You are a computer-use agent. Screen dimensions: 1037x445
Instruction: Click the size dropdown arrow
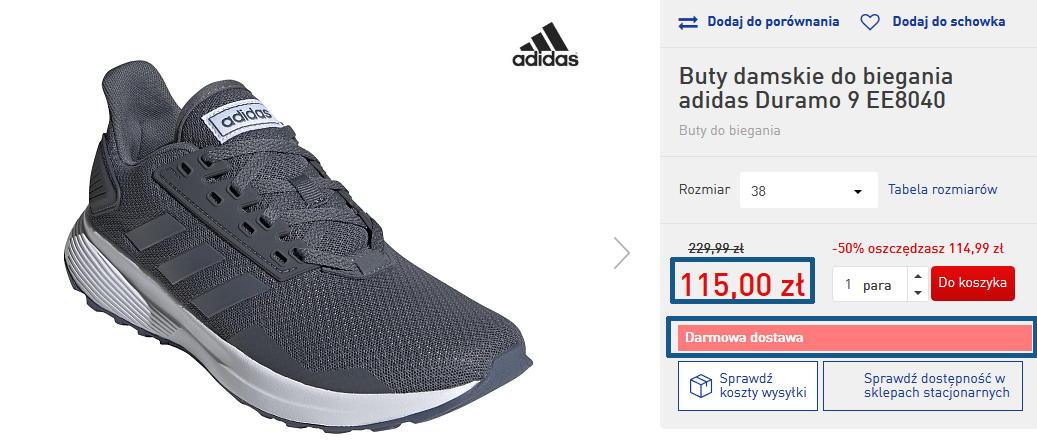[858, 192]
